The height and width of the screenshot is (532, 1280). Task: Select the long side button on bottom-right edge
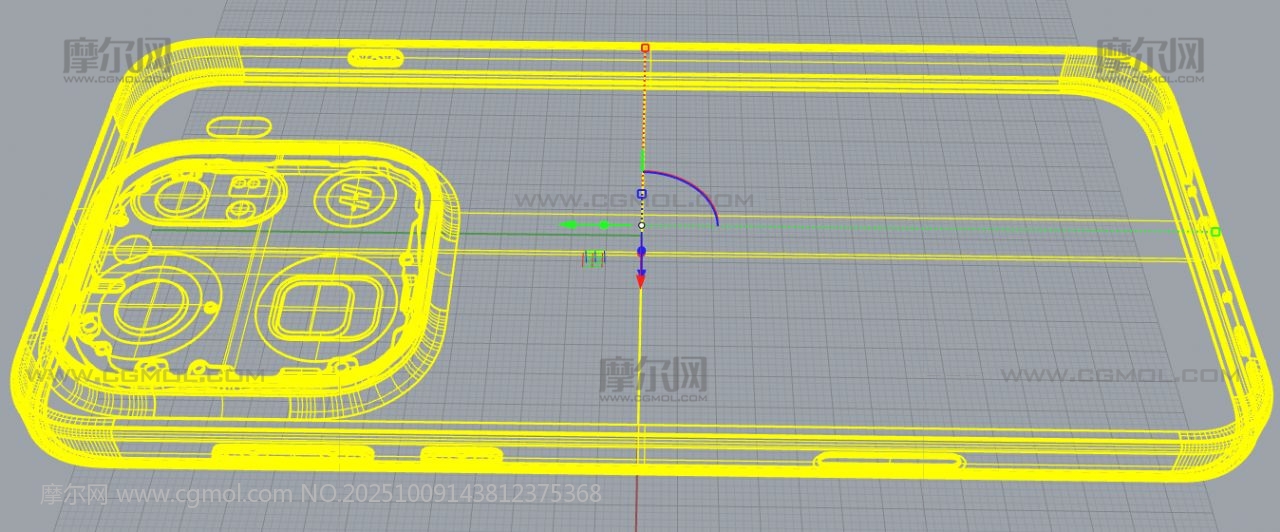click(891, 460)
